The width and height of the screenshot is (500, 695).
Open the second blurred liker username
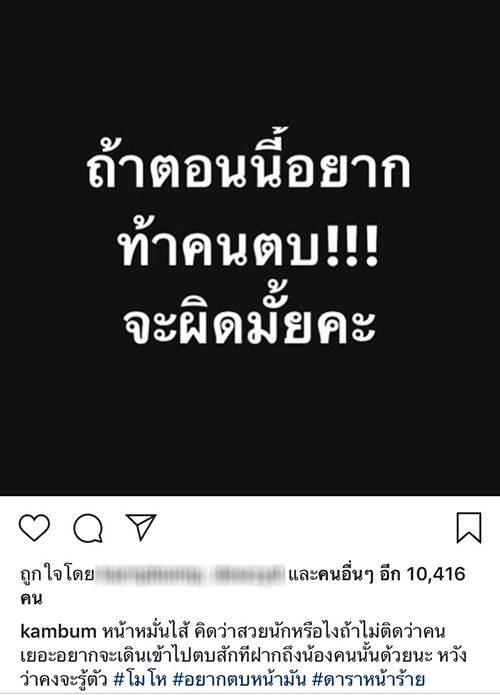click(248, 575)
